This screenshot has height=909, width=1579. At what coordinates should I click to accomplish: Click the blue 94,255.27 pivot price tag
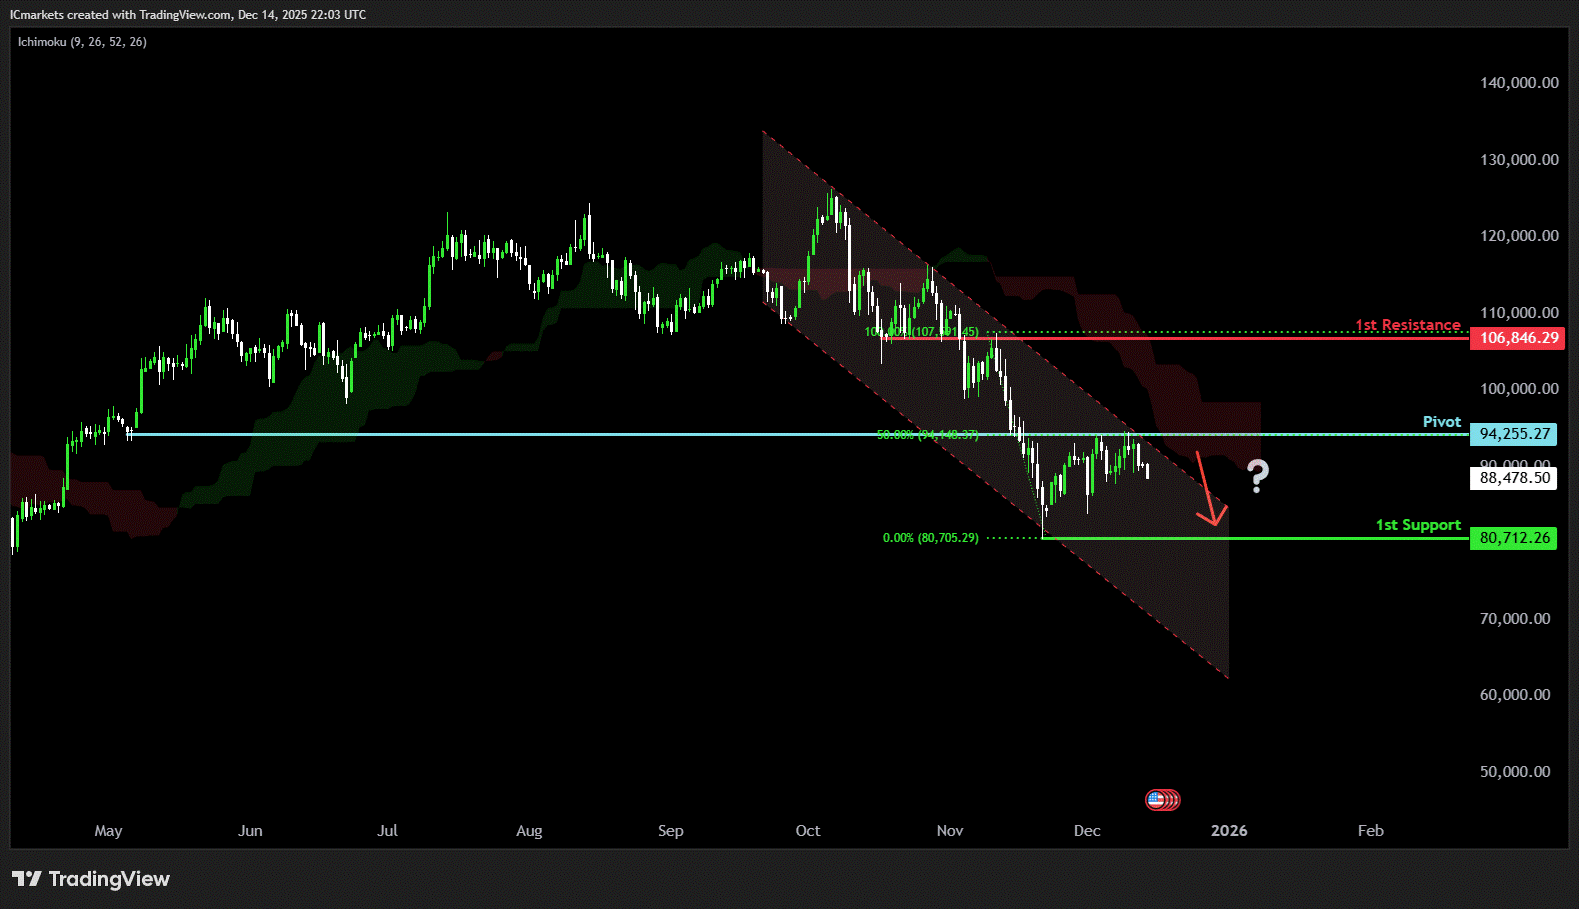pyautogui.click(x=1514, y=434)
